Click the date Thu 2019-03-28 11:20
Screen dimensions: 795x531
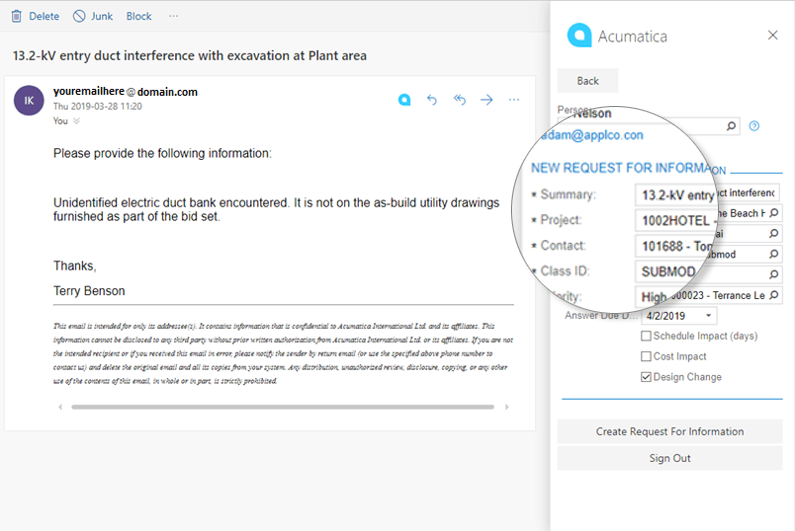tap(97, 107)
